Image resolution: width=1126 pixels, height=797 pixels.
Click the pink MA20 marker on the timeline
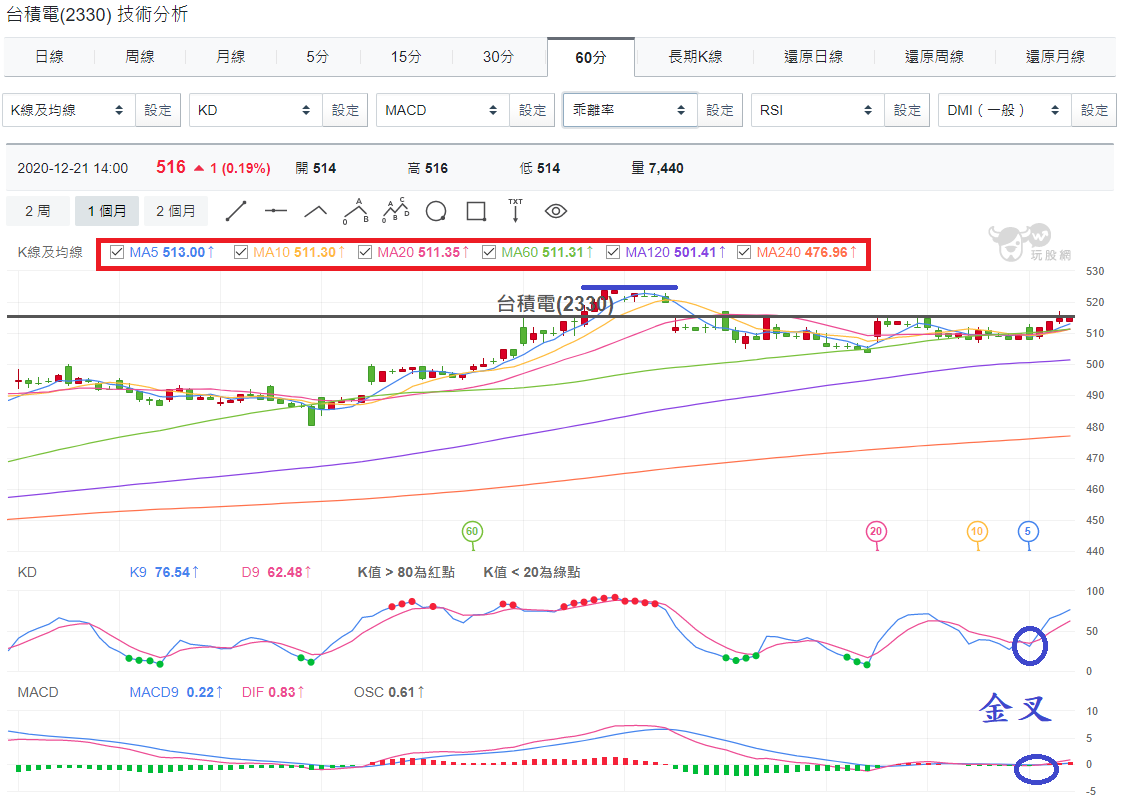(876, 532)
